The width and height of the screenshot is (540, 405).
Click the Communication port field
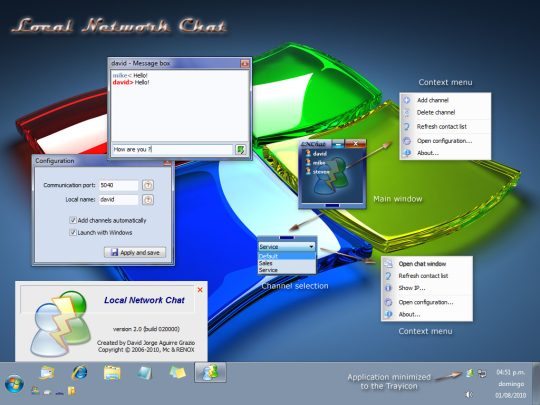(118, 185)
